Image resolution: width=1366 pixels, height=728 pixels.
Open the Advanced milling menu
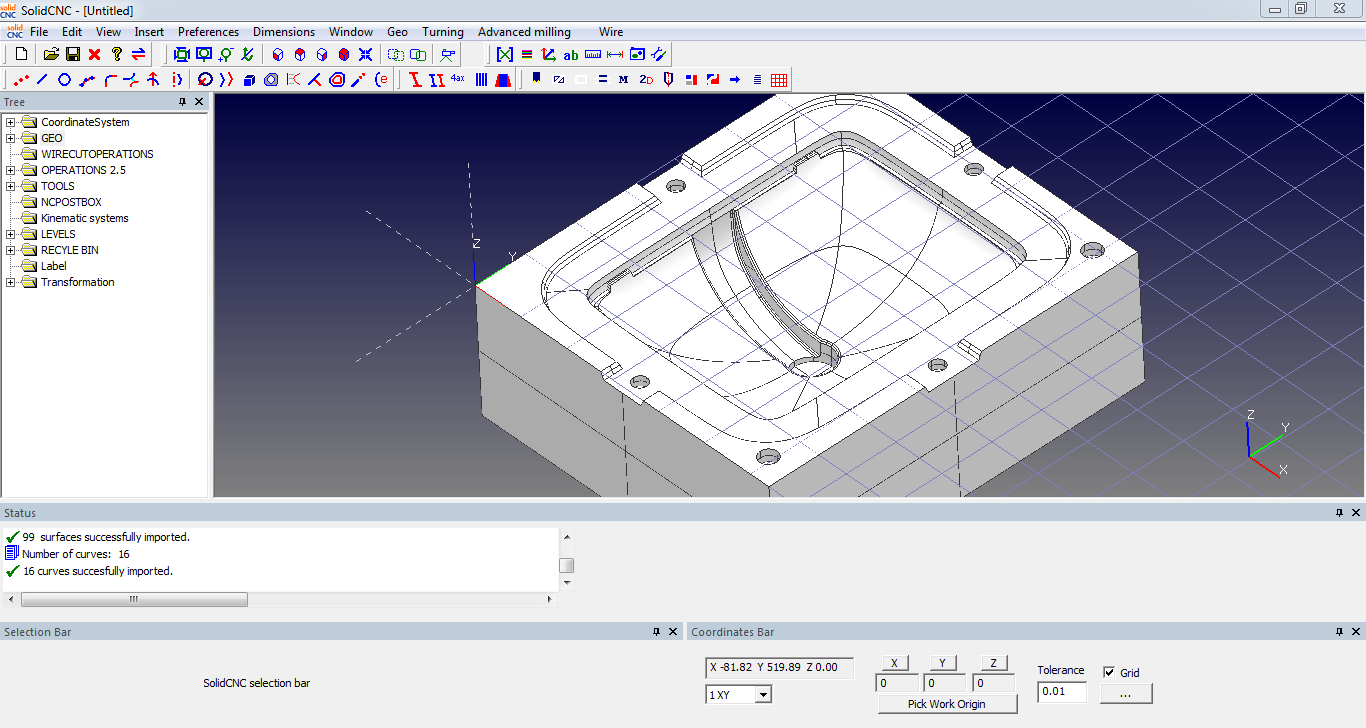coord(524,32)
